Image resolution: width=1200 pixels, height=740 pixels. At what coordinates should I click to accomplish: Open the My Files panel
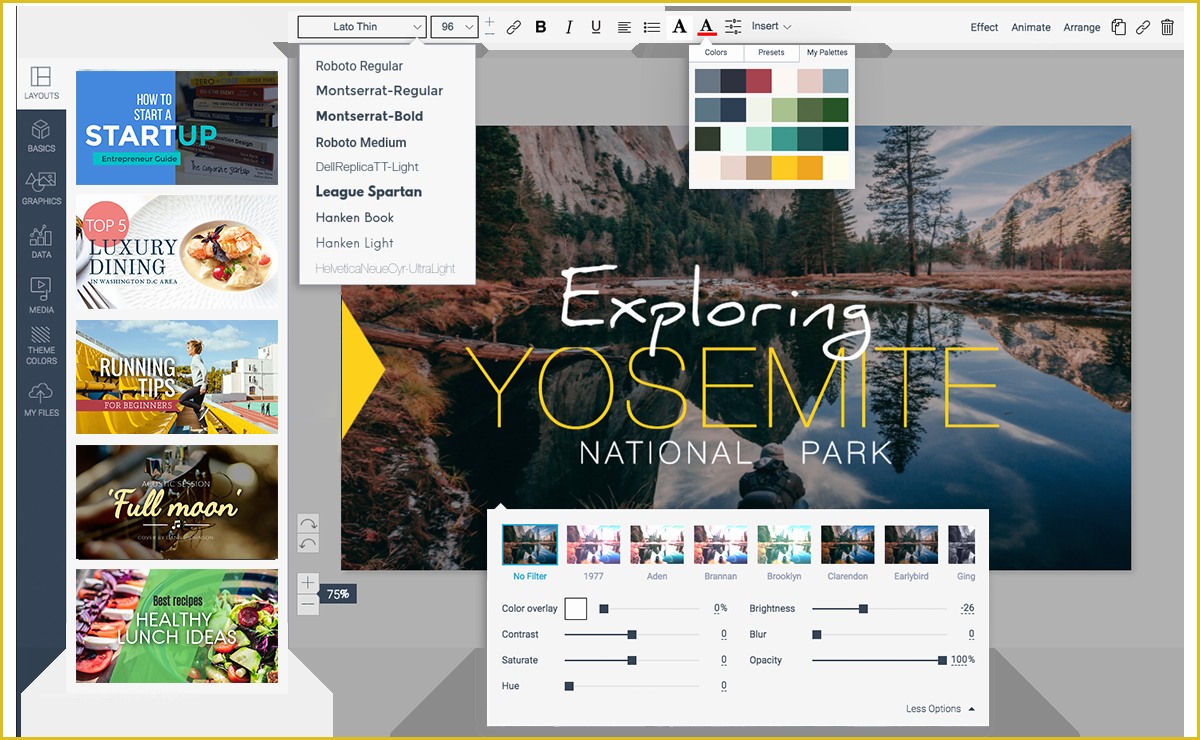41,399
